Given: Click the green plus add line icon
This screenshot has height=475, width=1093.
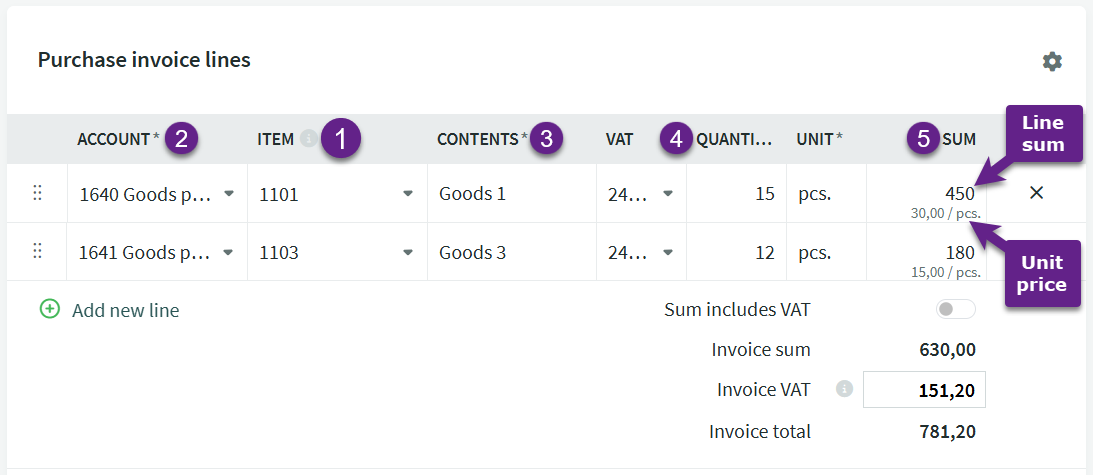Looking at the screenshot, I should (x=50, y=310).
